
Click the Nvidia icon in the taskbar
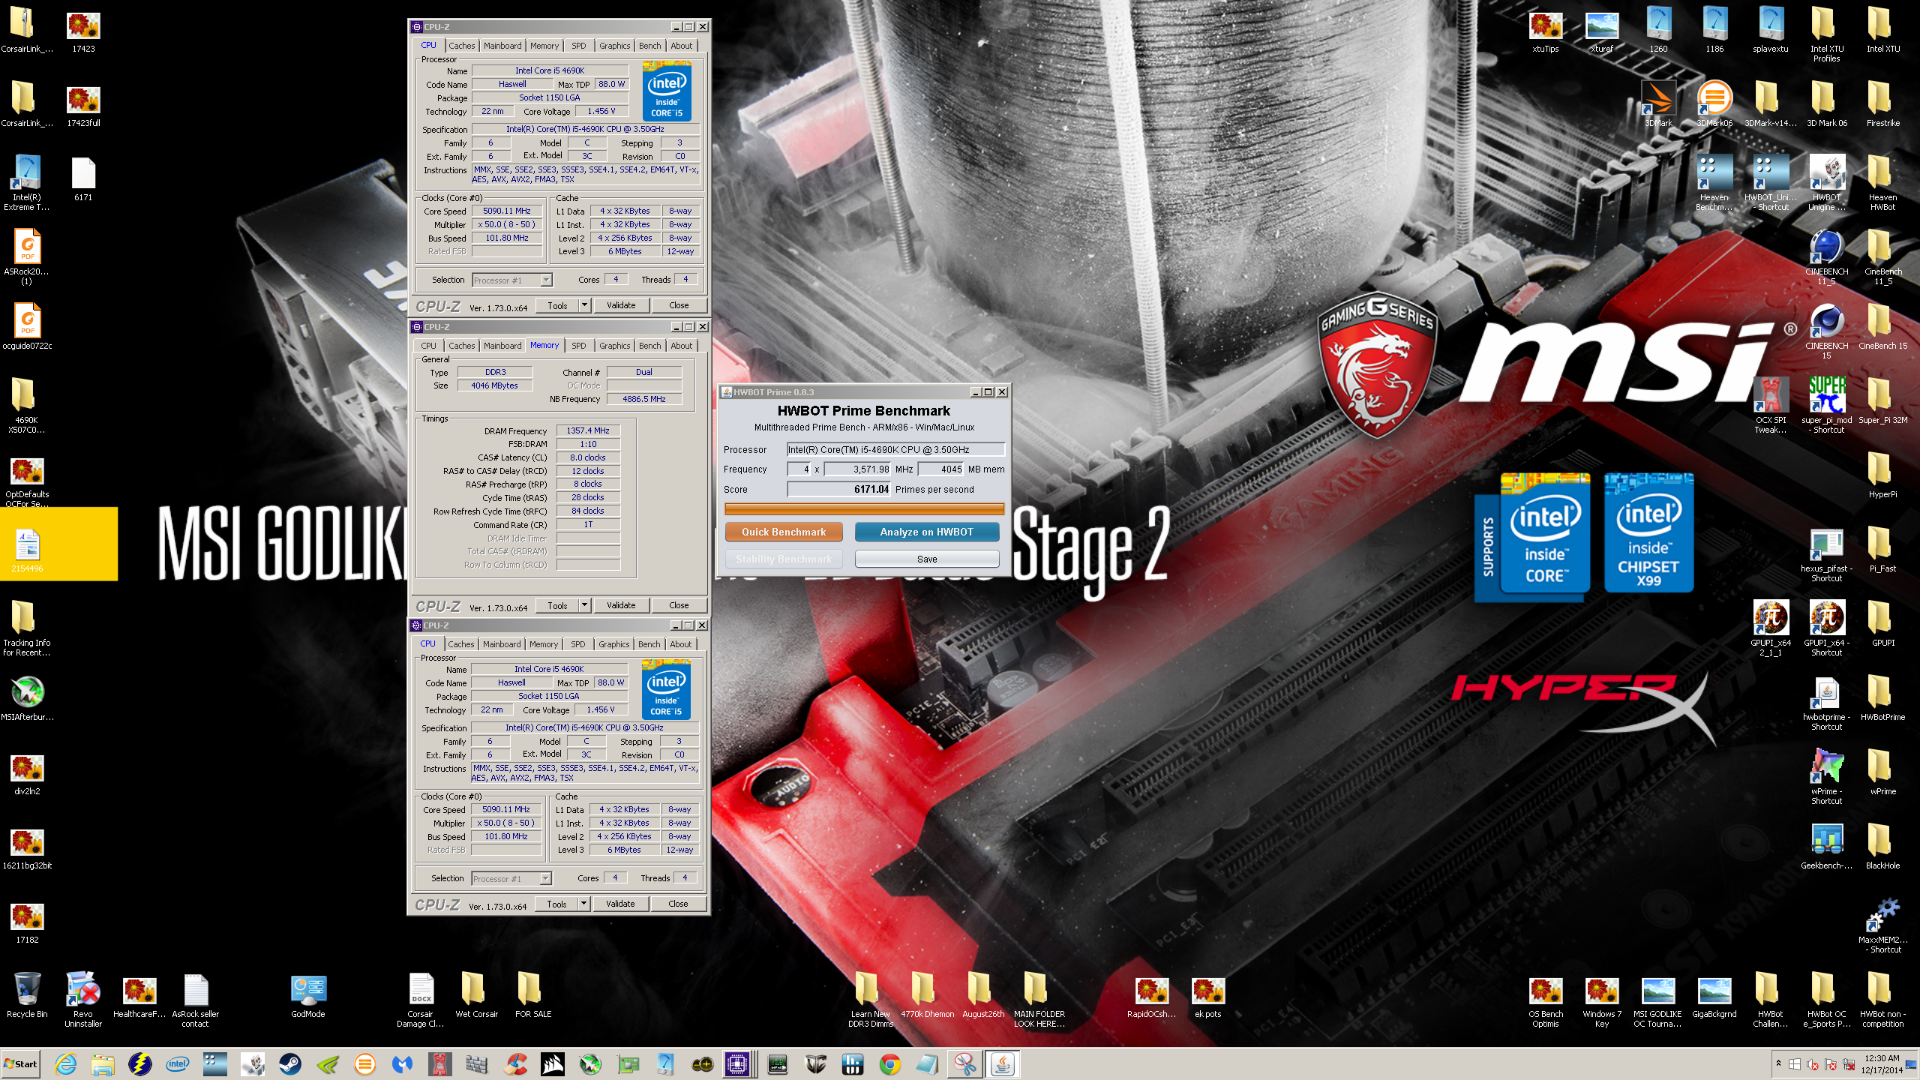pyautogui.click(x=328, y=1065)
